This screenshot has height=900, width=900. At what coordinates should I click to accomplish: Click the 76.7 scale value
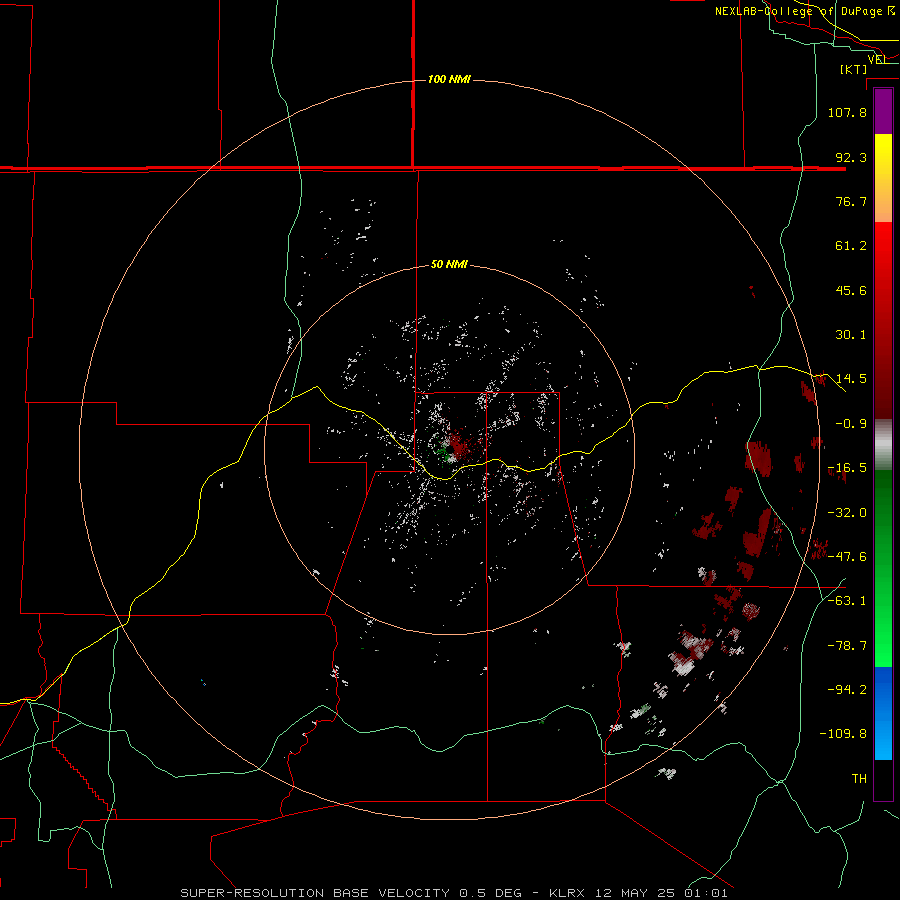[x=851, y=201]
